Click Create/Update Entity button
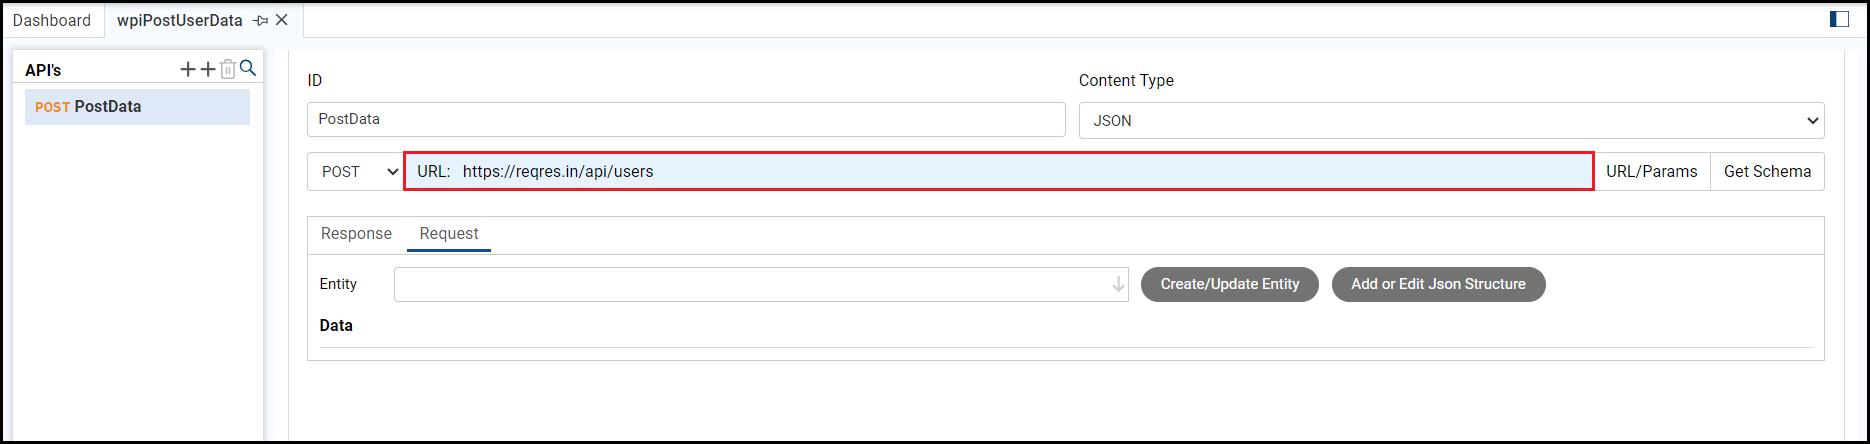1870x444 pixels. (x=1229, y=284)
